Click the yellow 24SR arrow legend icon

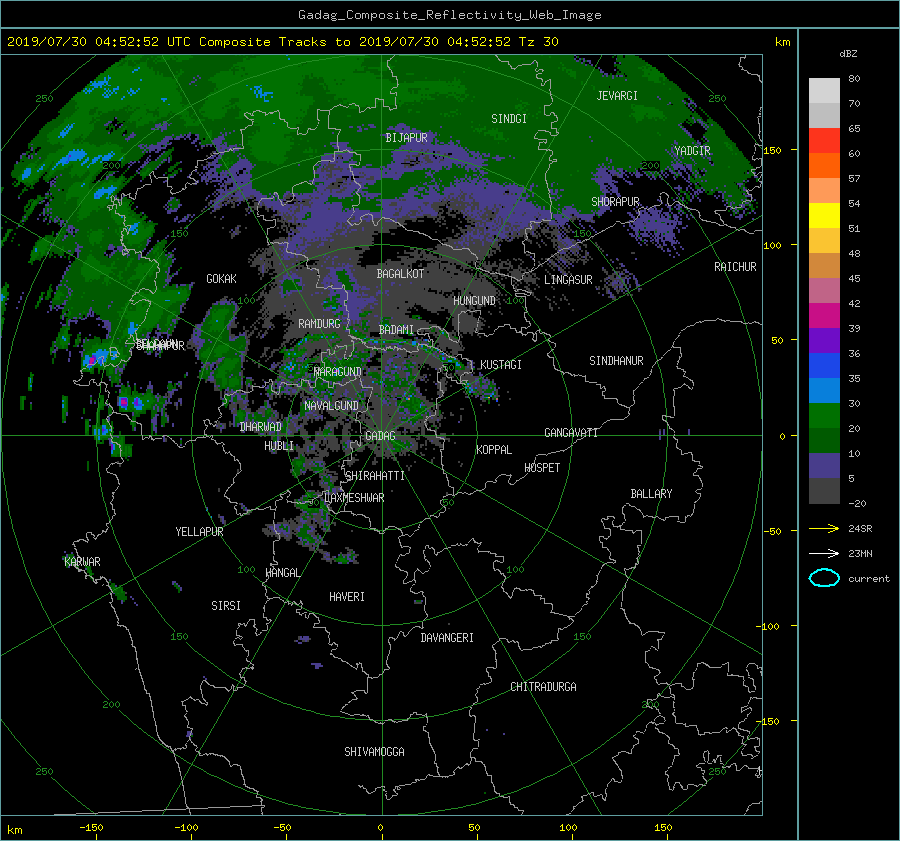[x=824, y=528]
